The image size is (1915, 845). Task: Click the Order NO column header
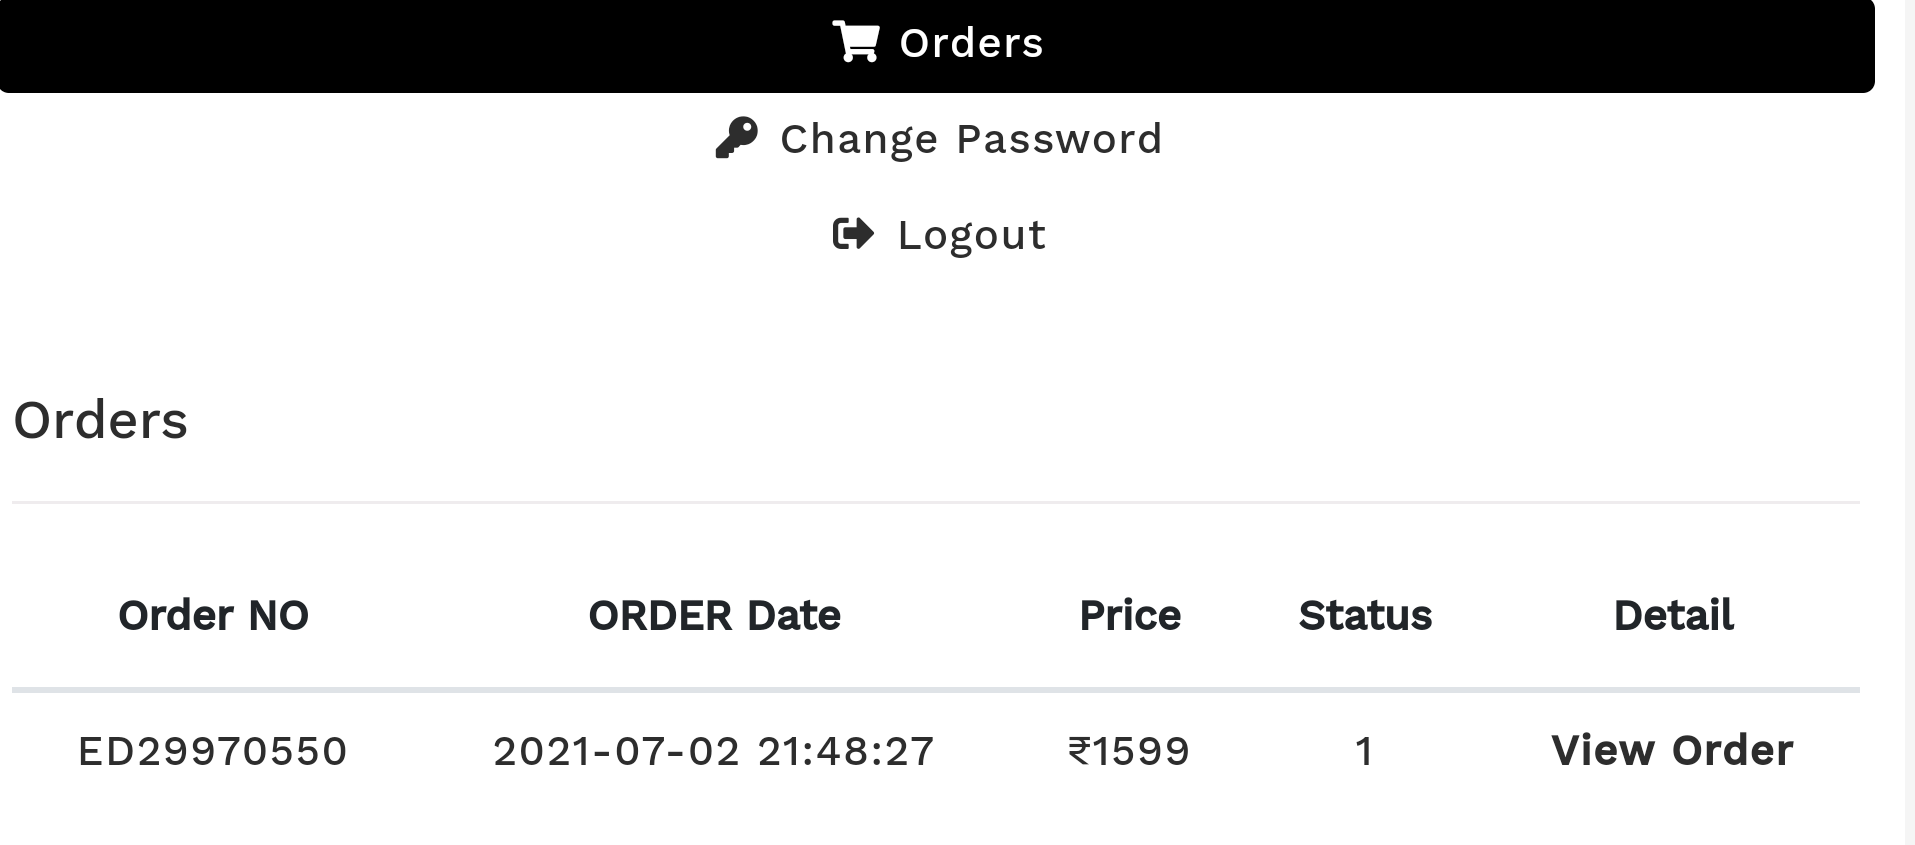click(213, 615)
